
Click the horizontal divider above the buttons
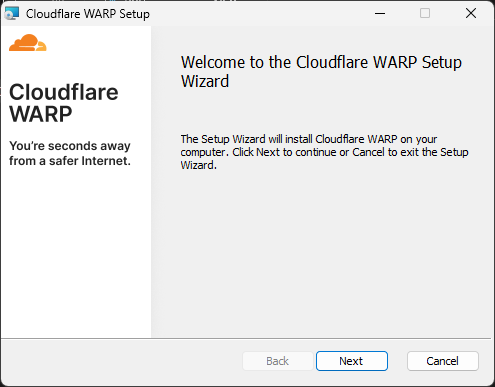tap(246, 339)
